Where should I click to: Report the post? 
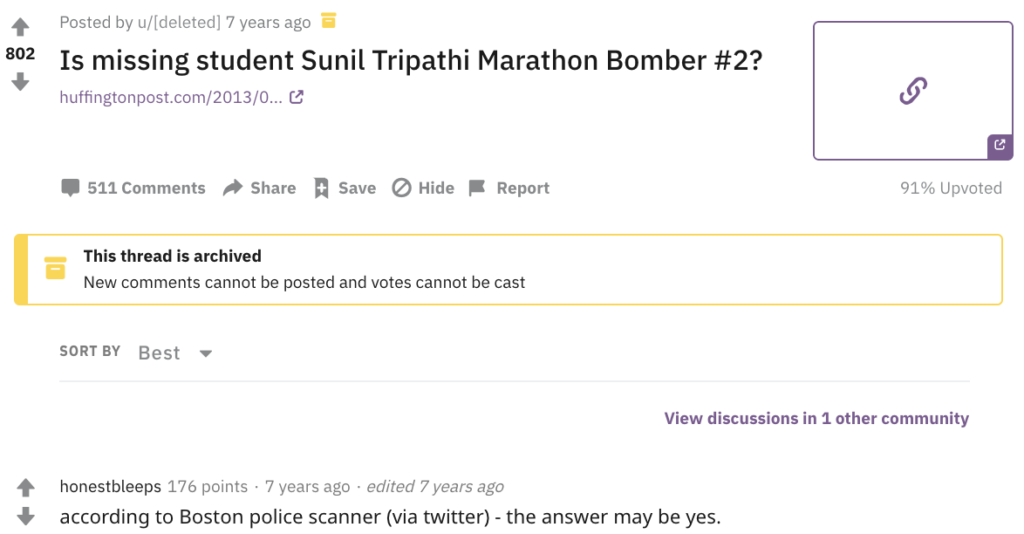[509, 188]
